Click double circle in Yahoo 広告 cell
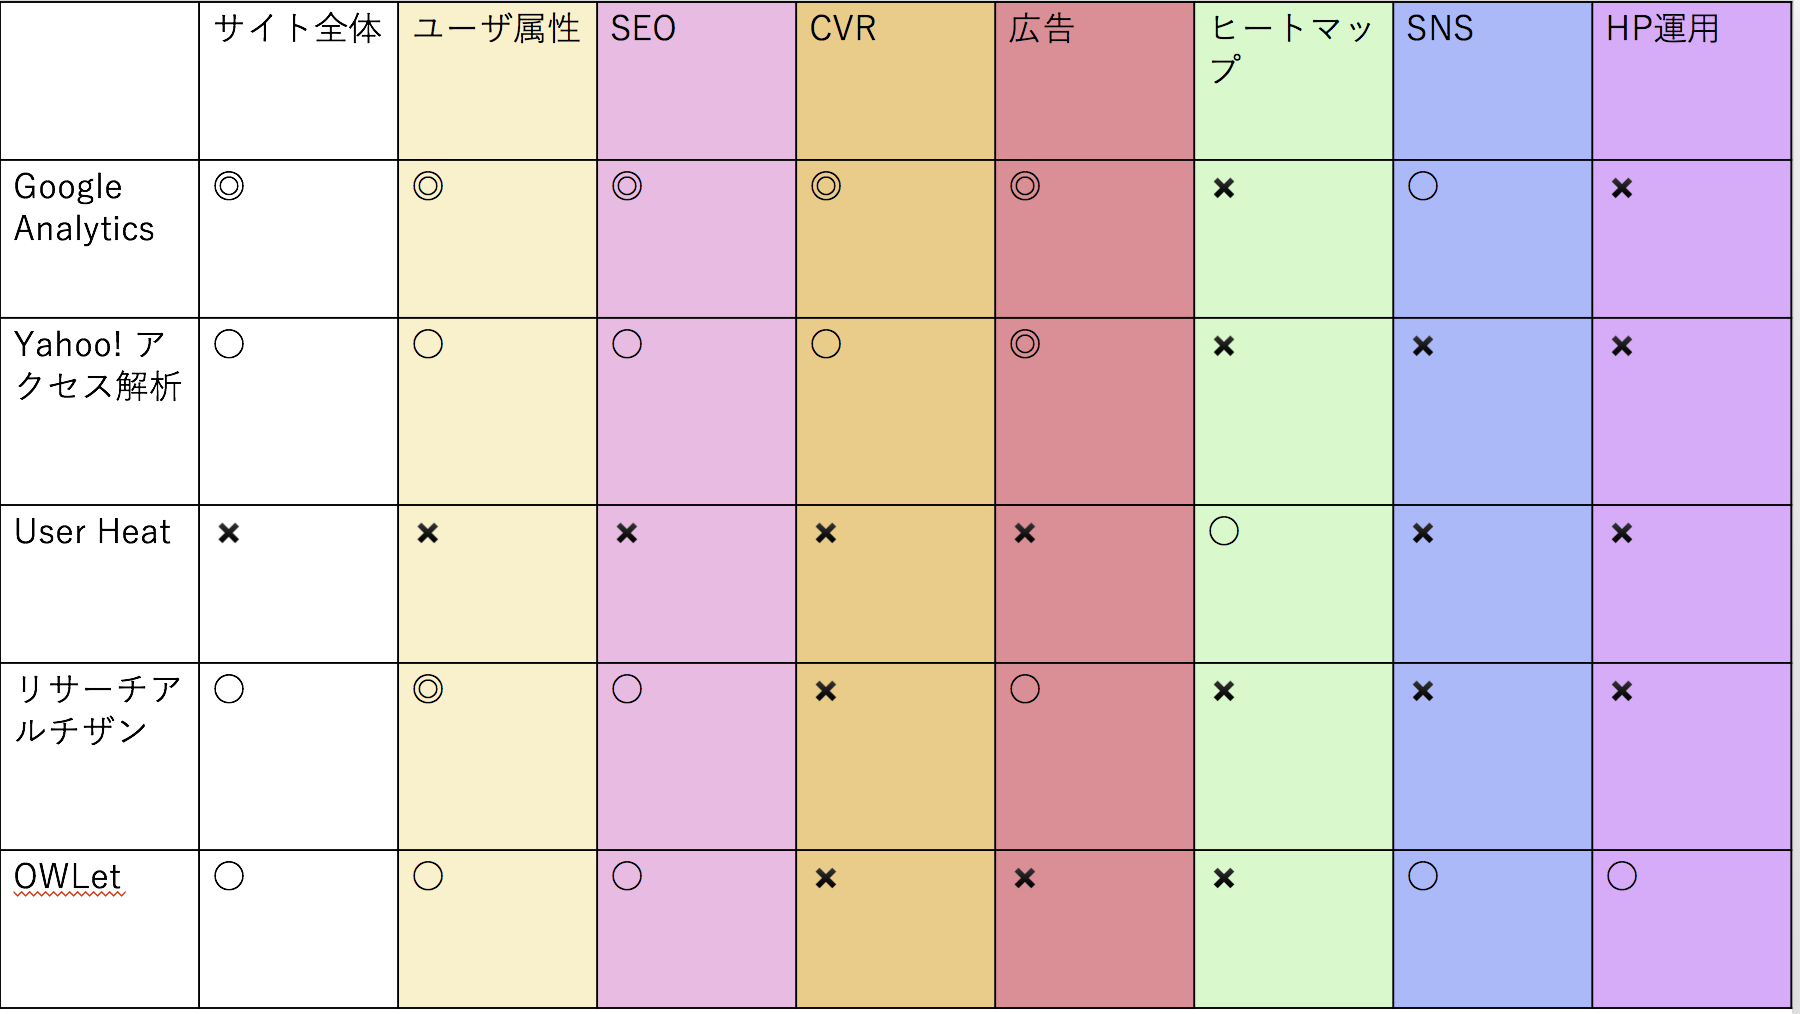 1025,344
